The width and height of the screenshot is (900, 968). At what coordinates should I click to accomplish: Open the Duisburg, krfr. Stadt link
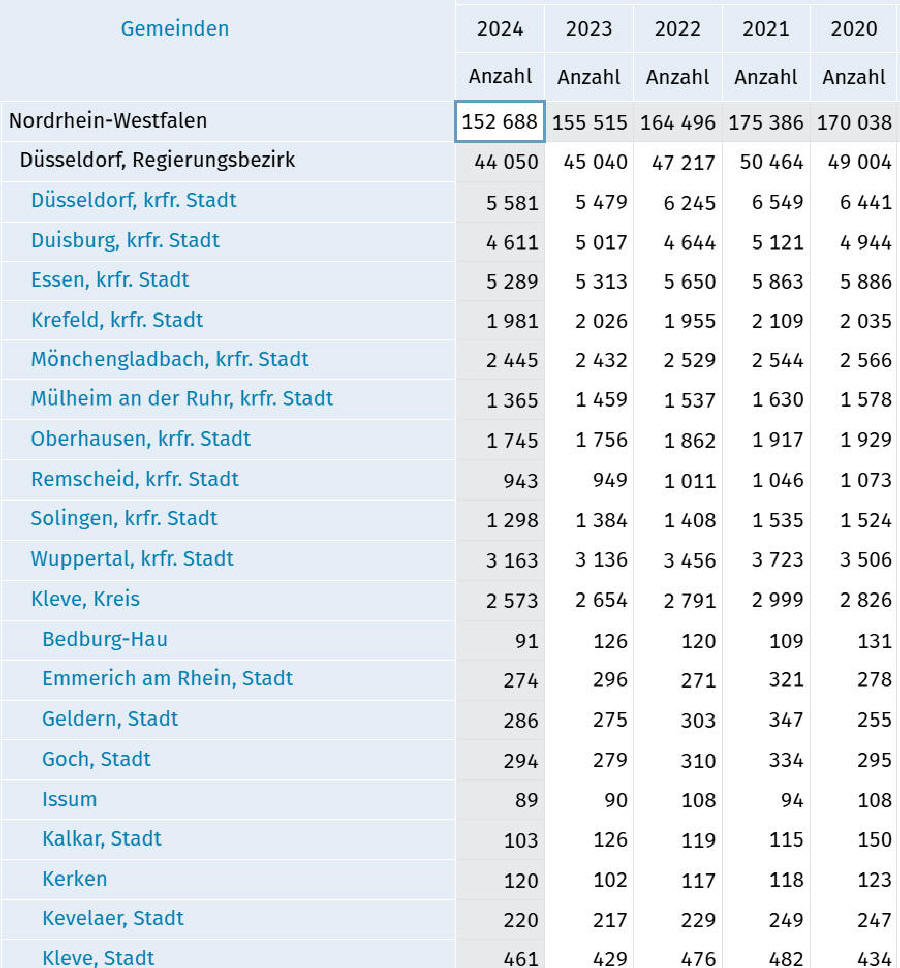coord(125,240)
